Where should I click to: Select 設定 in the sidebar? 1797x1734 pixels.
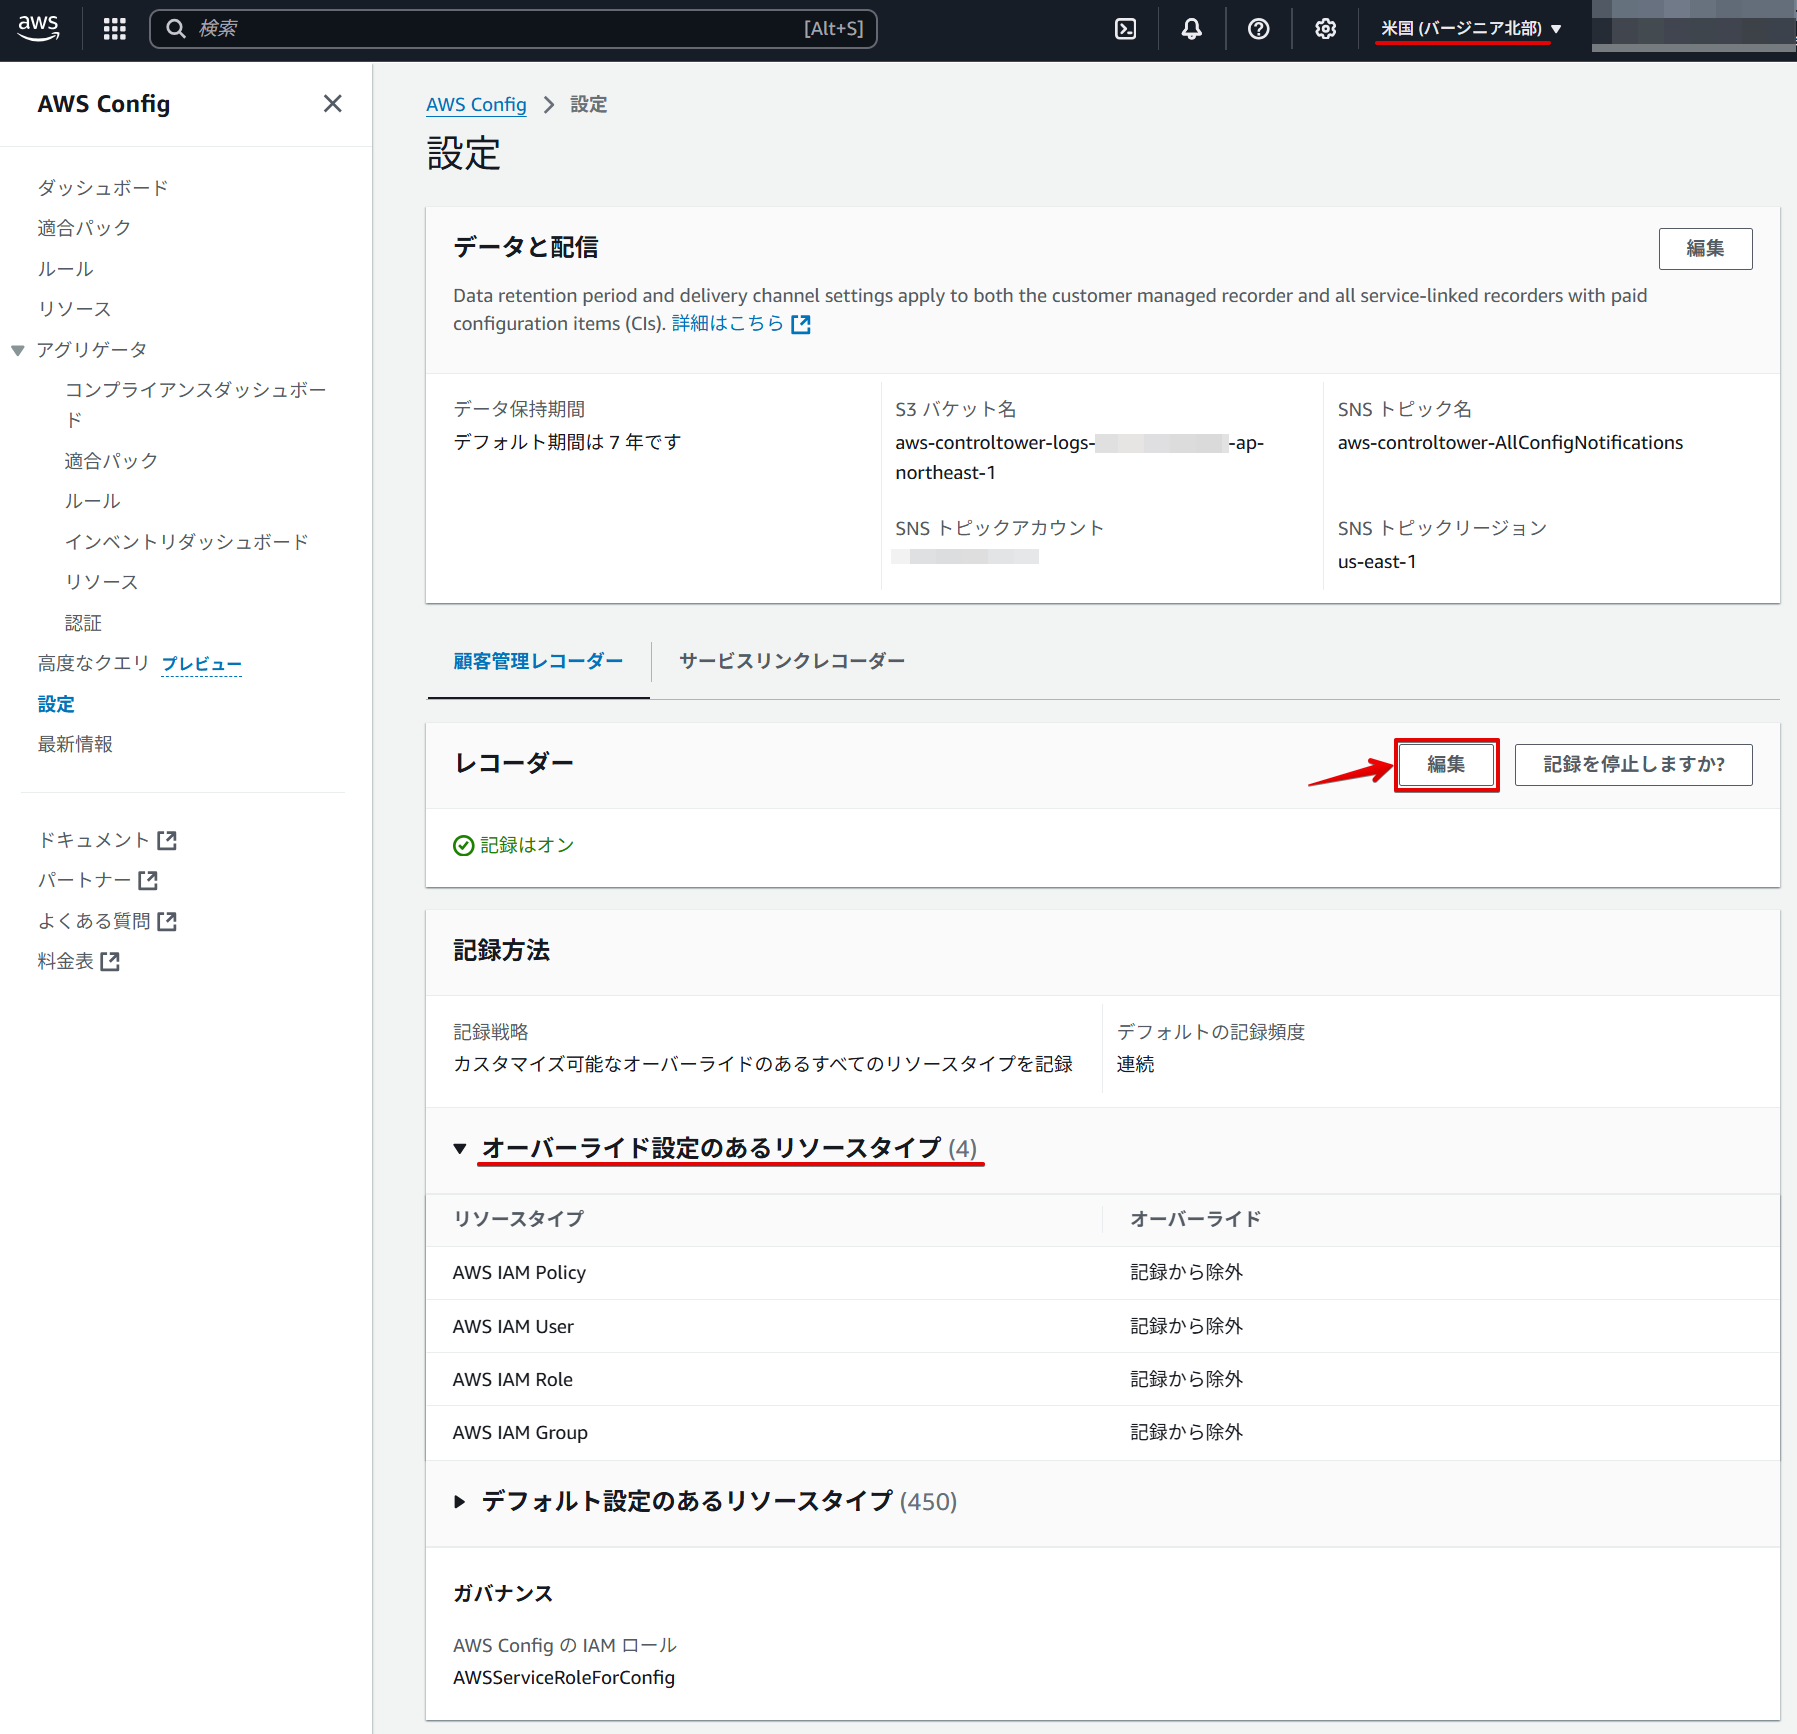(x=56, y=704)
